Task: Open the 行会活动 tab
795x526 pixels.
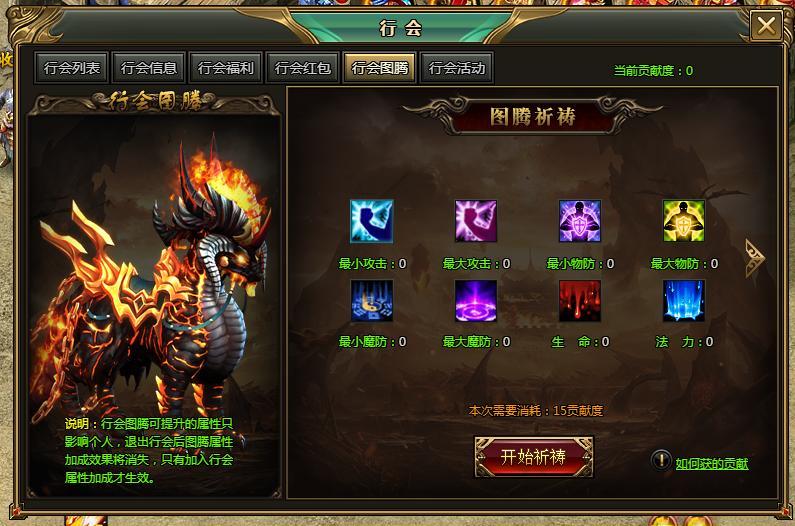Action: 457,68
